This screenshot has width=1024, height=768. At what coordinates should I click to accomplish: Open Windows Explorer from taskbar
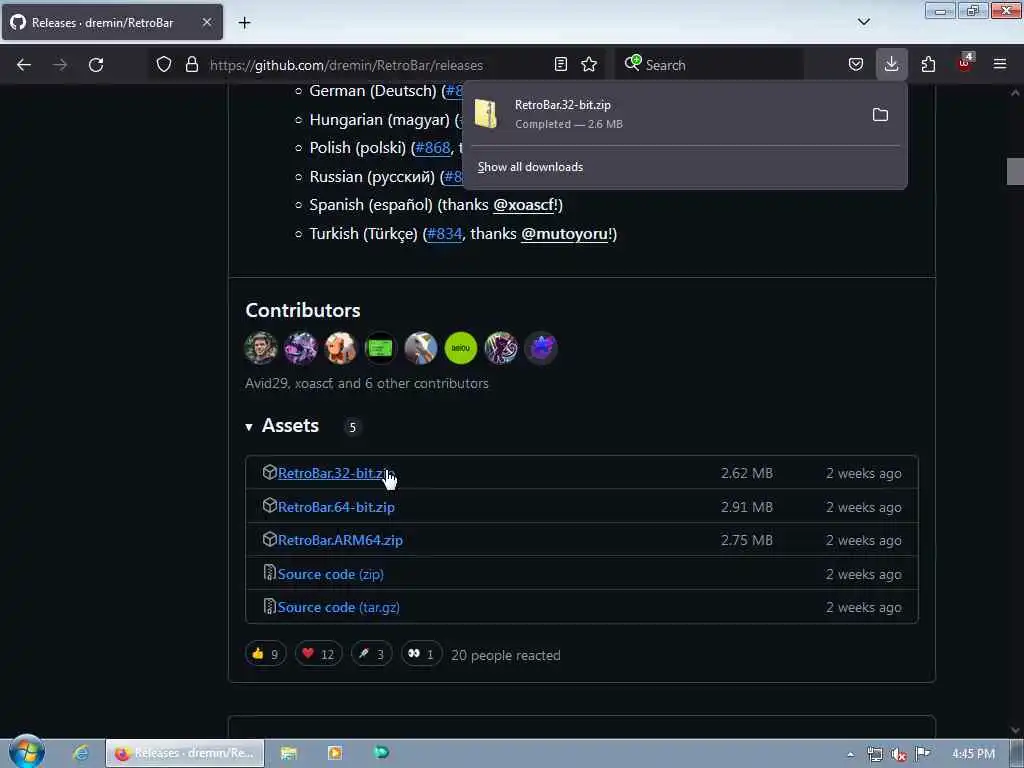[x=289, y=753]
